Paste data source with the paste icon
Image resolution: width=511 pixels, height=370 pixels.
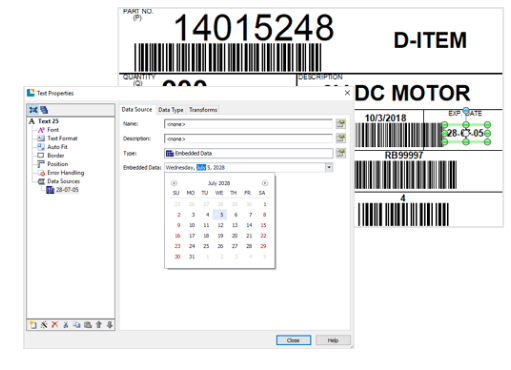[88, 325]
